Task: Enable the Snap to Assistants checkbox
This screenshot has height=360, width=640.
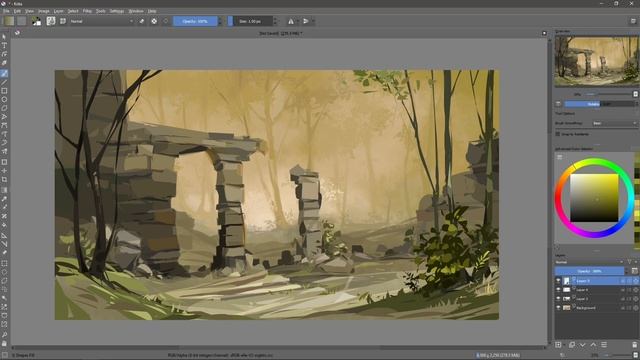Action: tap(558, 134)
